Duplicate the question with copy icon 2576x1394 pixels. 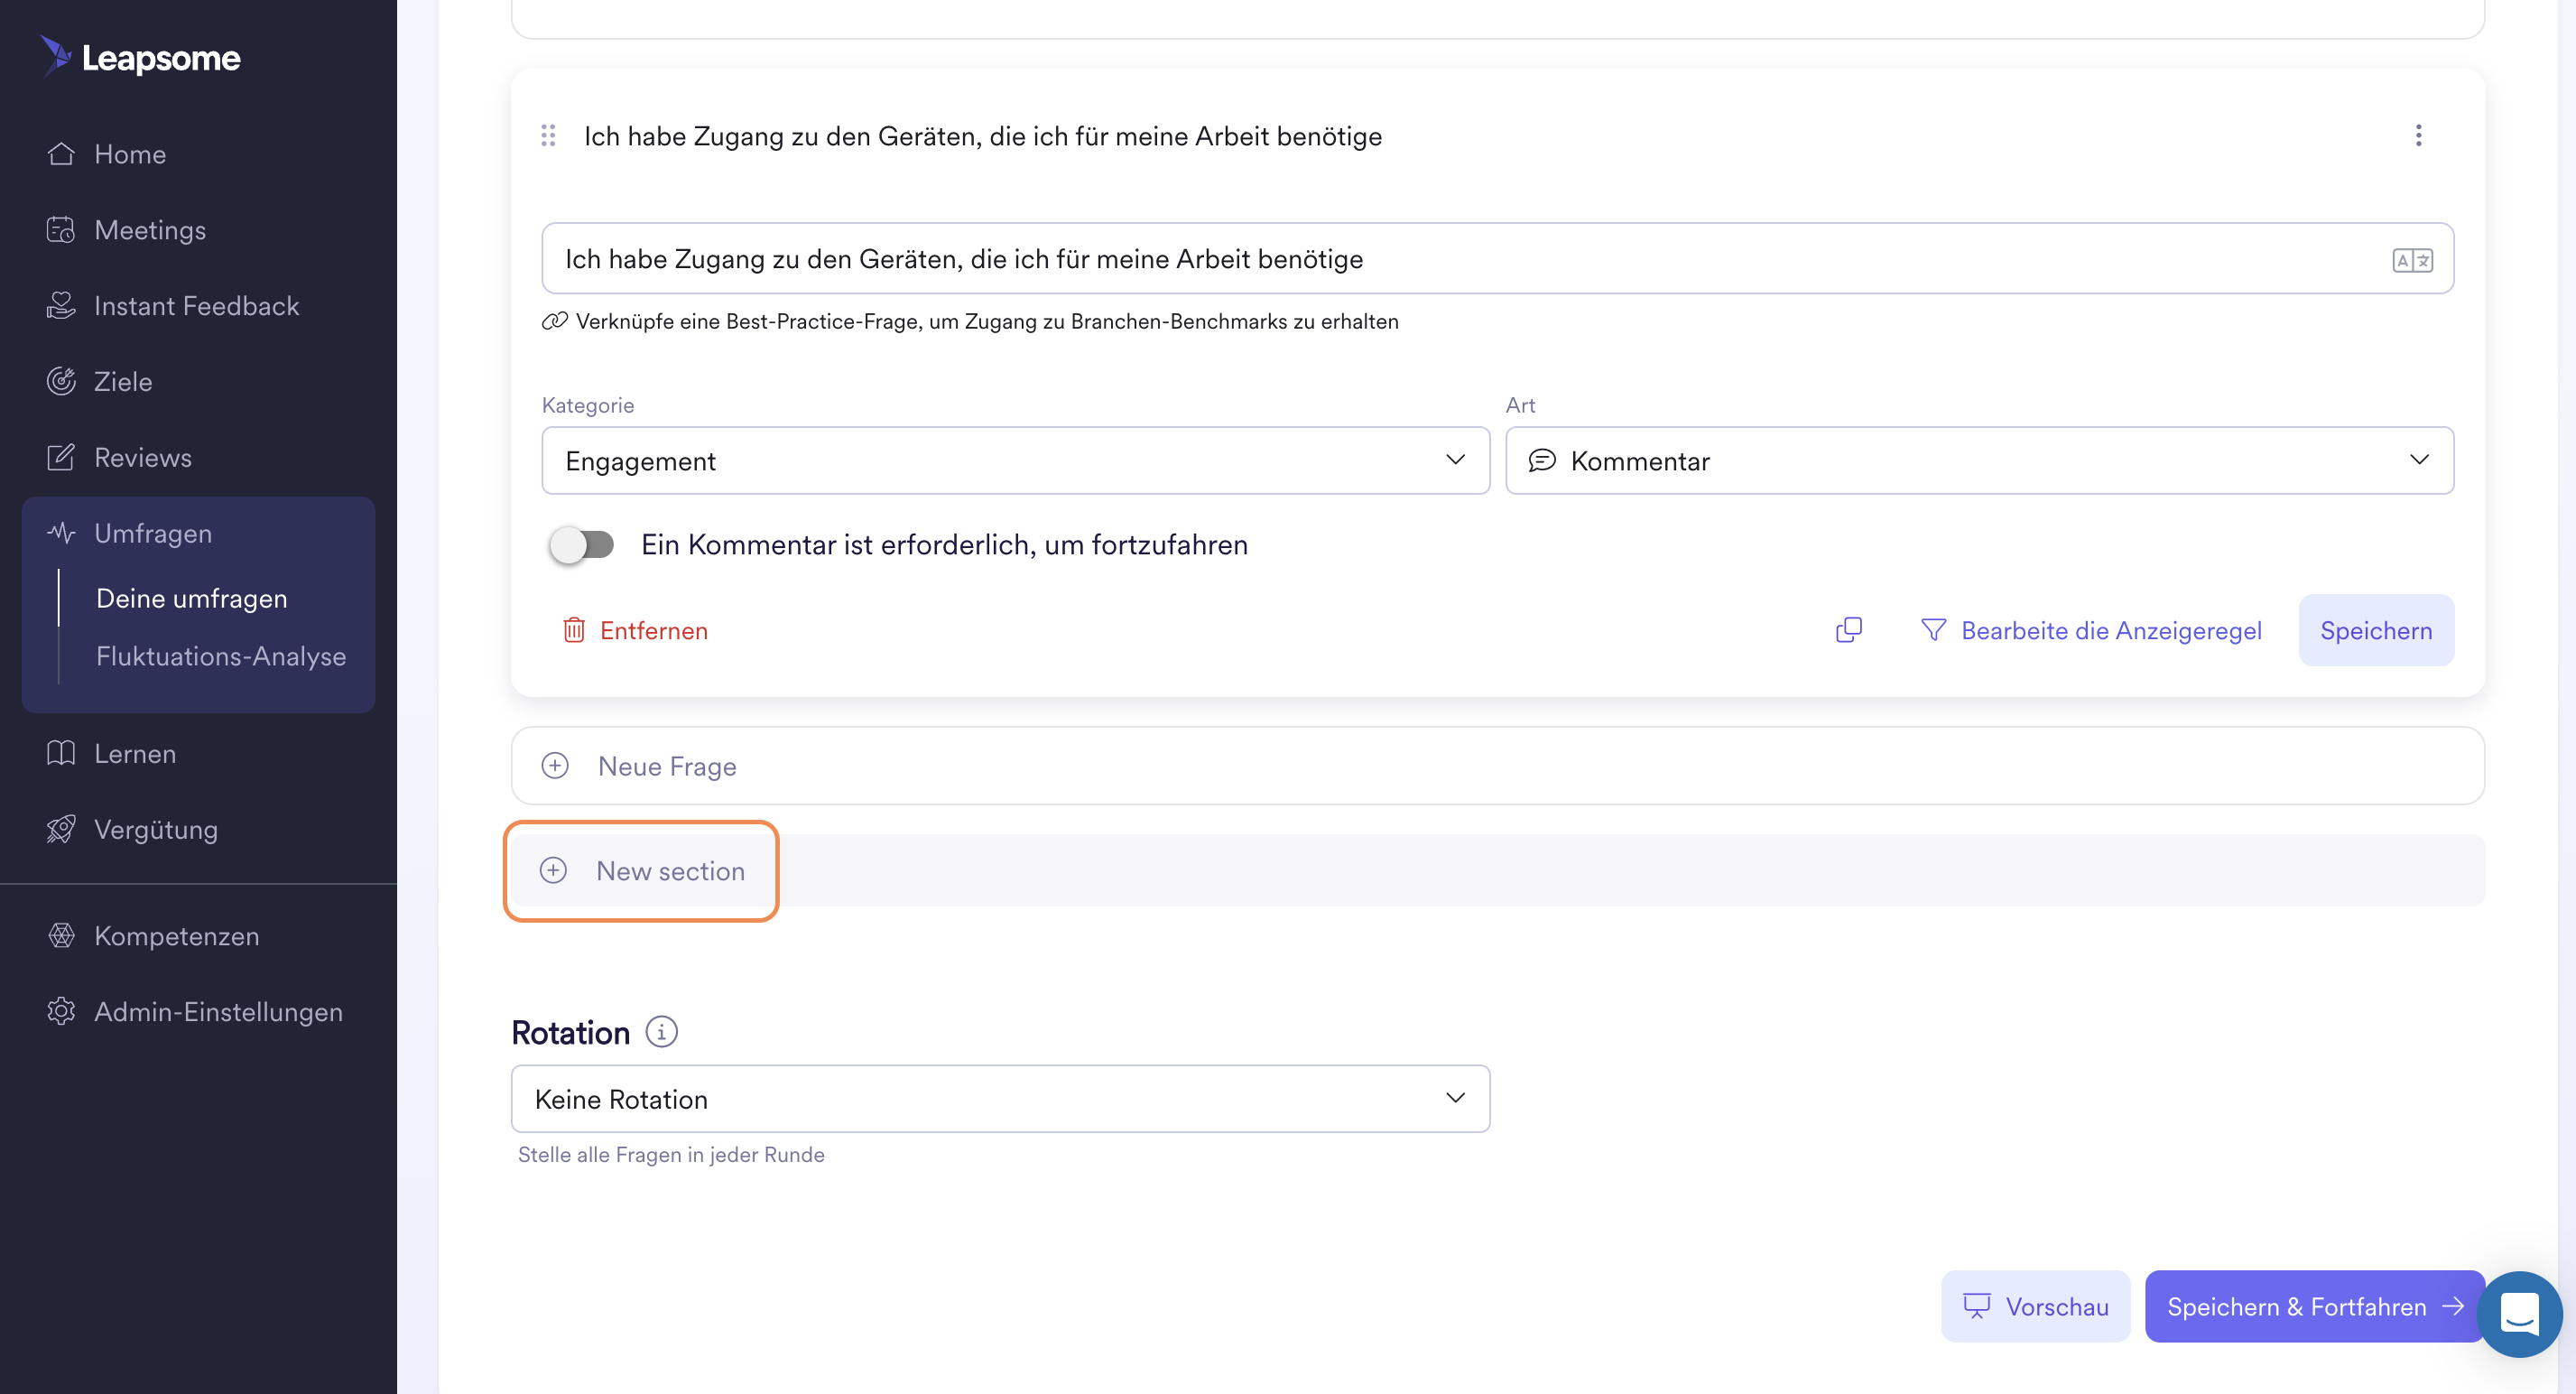click(x=1849, y=630)
